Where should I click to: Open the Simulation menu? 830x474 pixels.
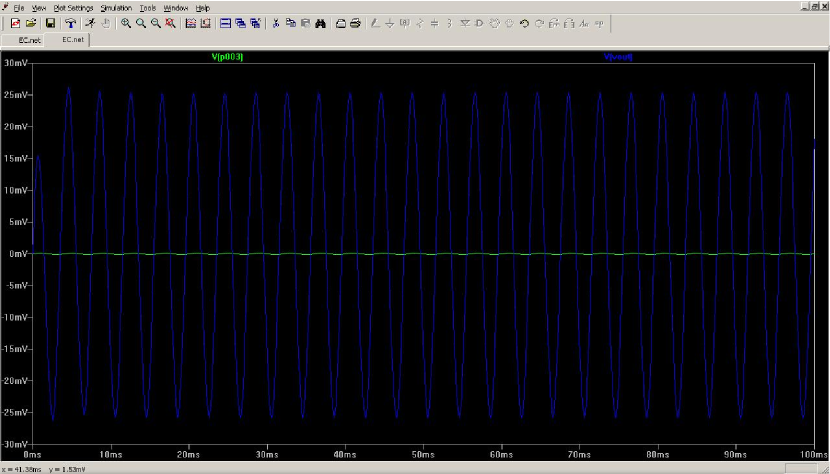116,7
